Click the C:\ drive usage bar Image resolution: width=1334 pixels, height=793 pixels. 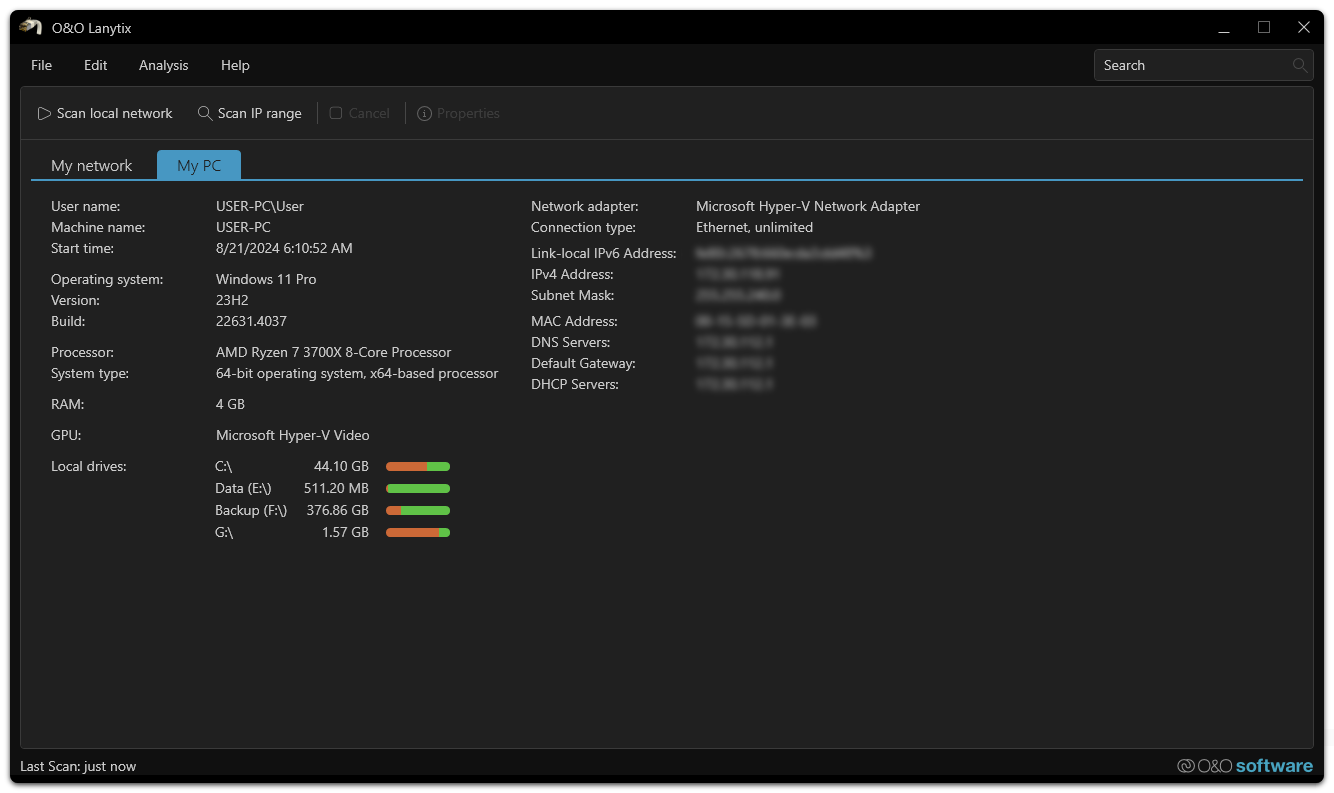418,466
